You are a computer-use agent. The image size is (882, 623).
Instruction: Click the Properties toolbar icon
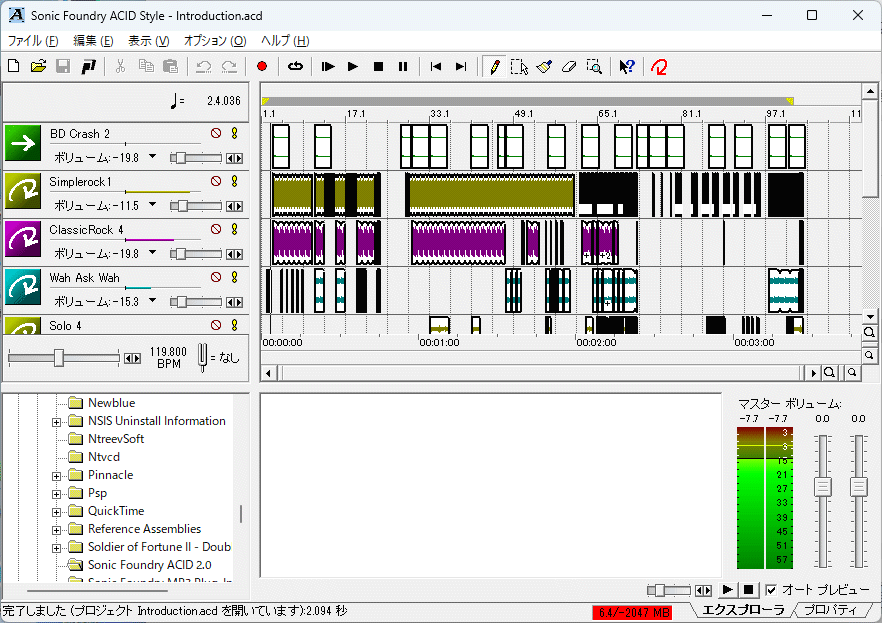coord(88,66)
